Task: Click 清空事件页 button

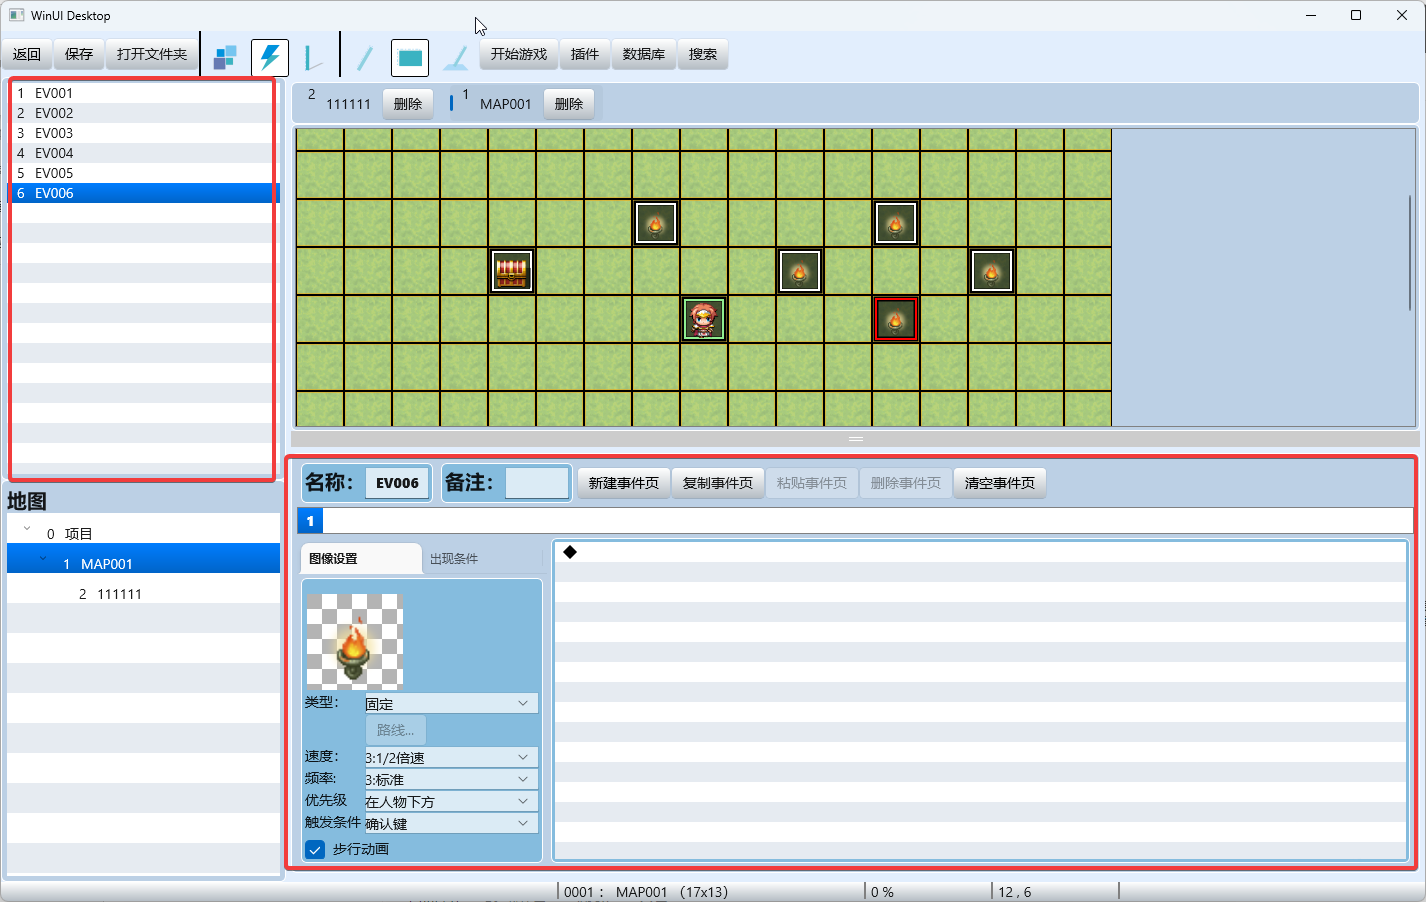Action: [1000, 483]
